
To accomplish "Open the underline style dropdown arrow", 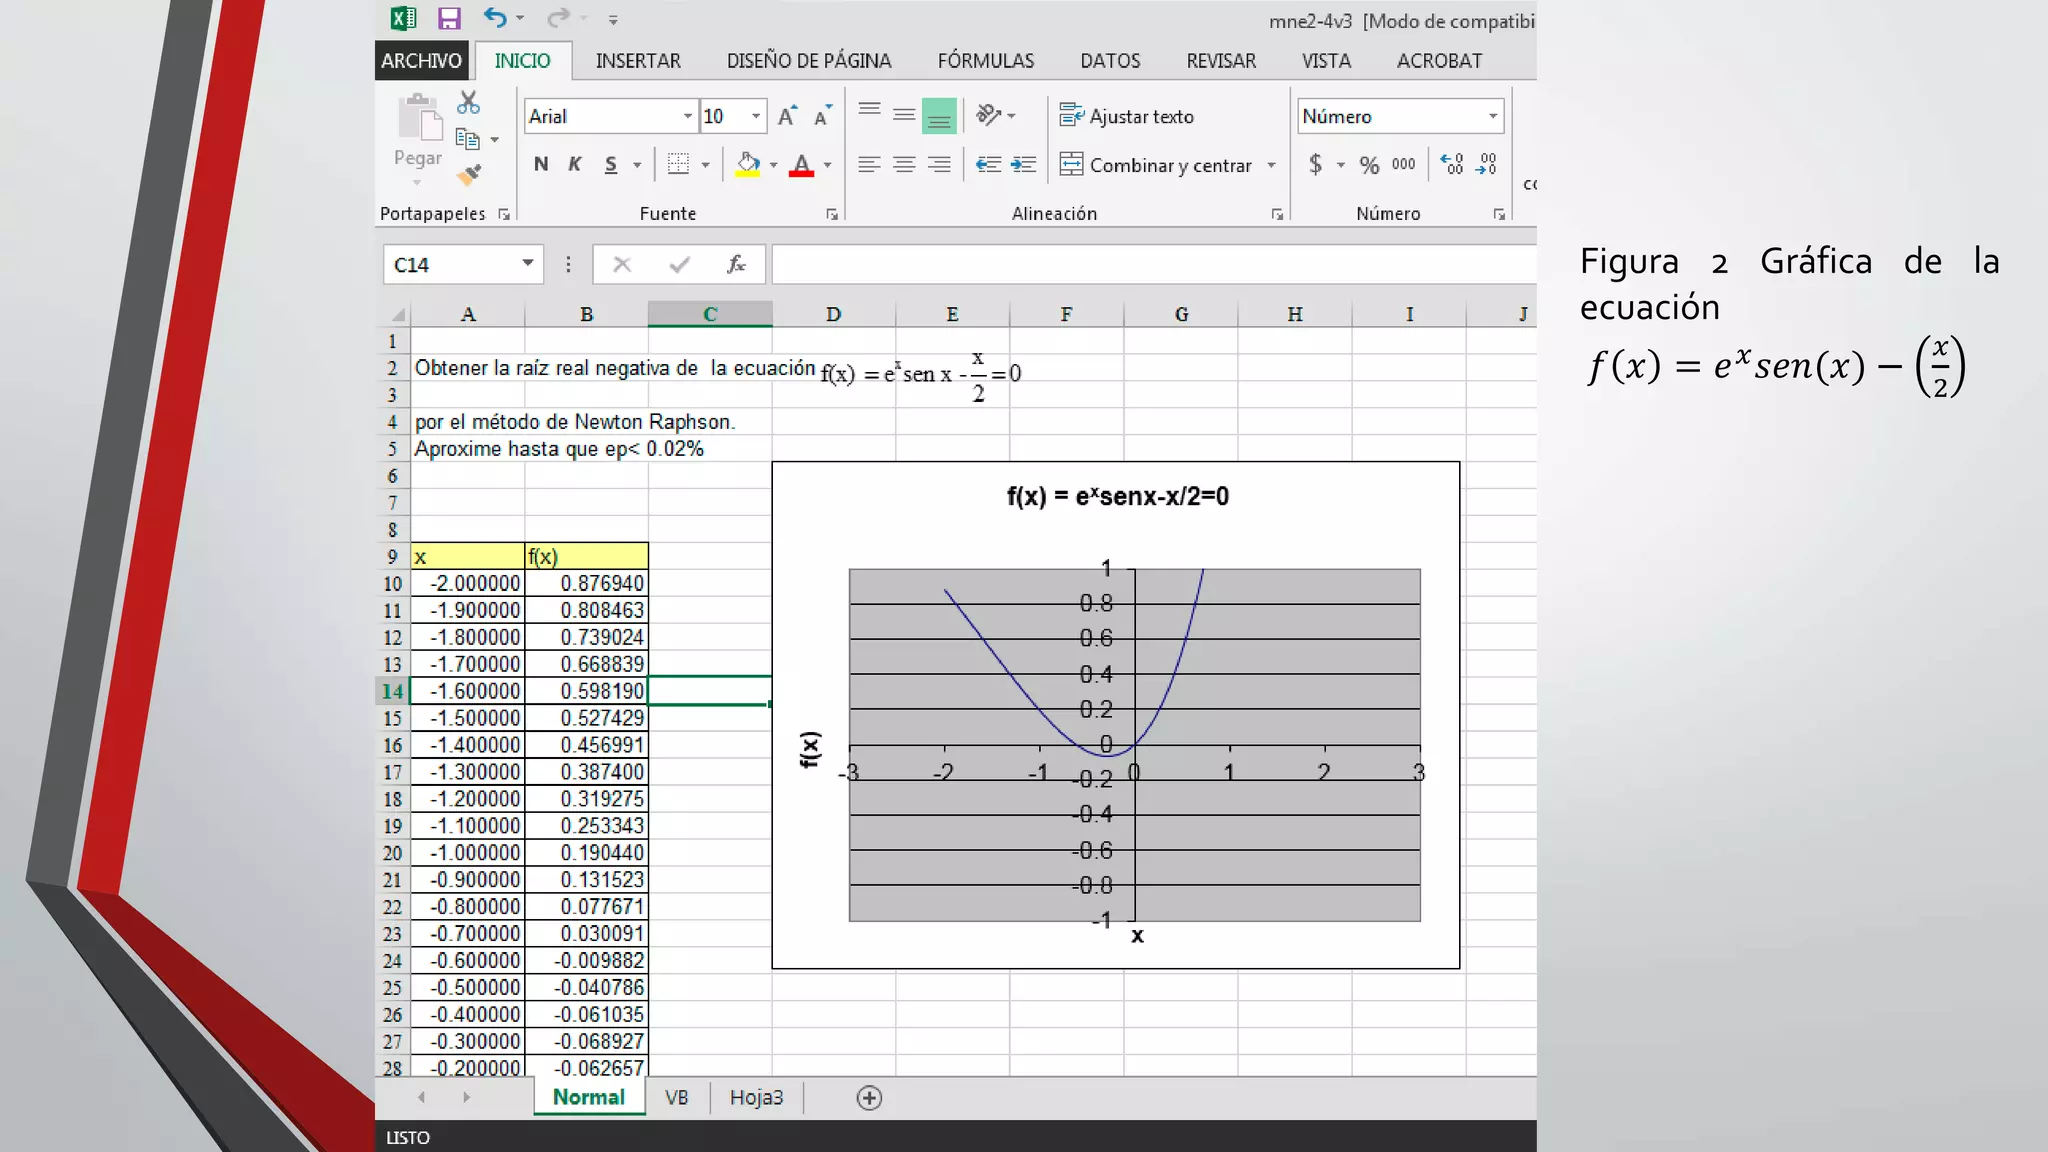I will [x=637, y=165].
